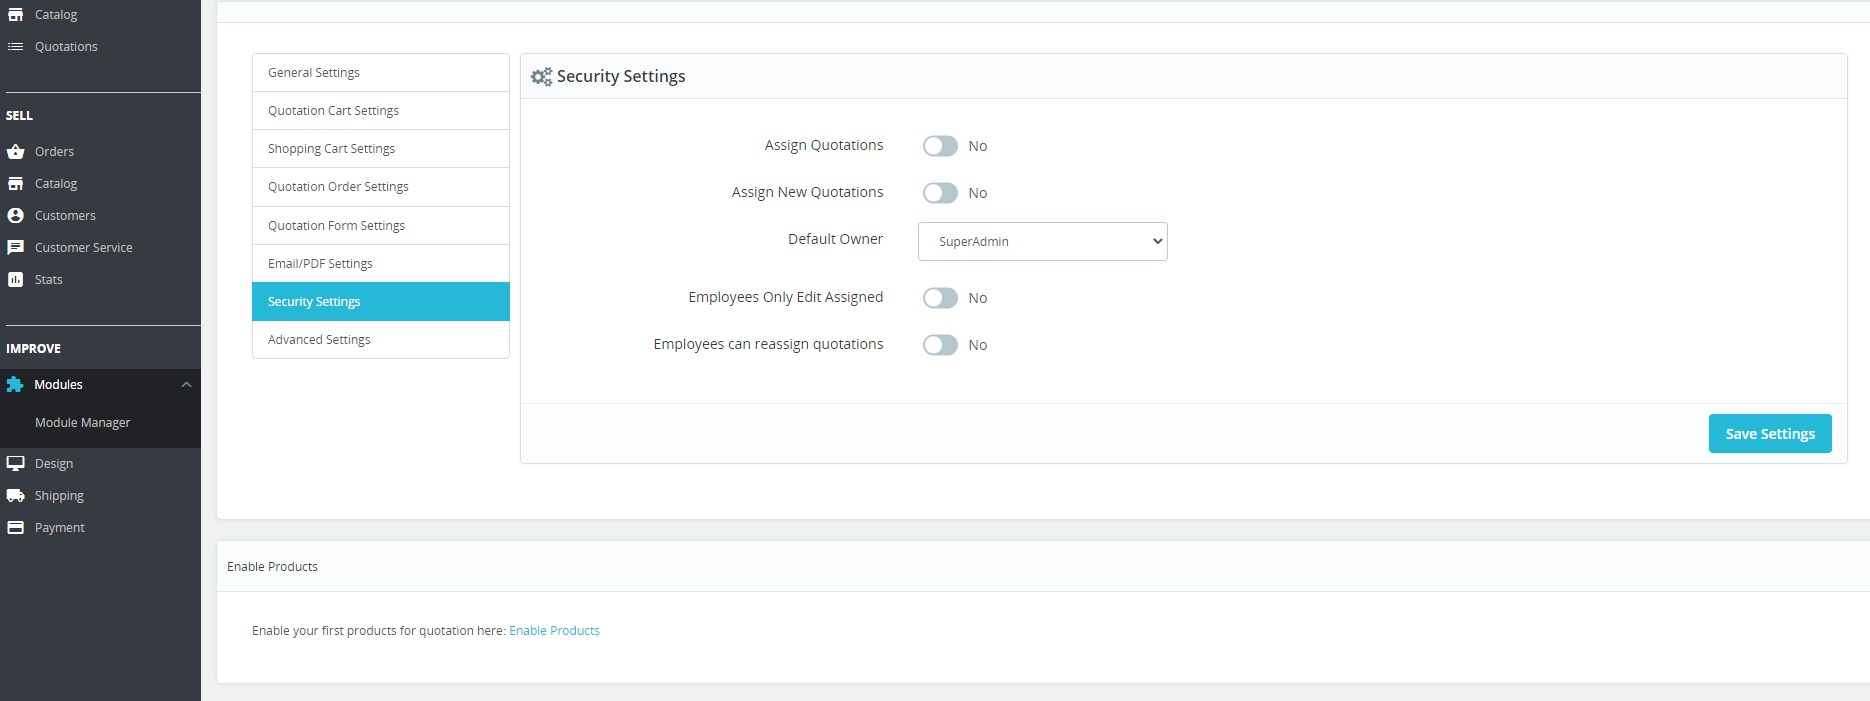This screenshot has height=701, width=1870.
Task: Click the Shipping truck icon
Action: coord(15,496)
